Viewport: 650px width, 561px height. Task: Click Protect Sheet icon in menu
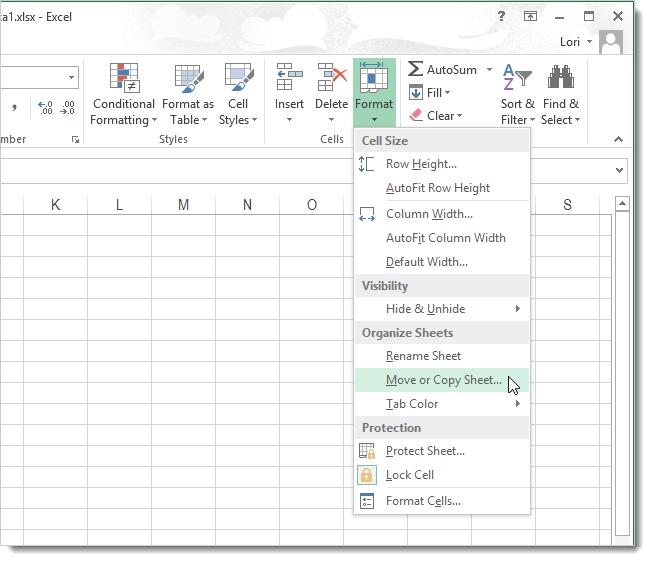click(366, 451)
